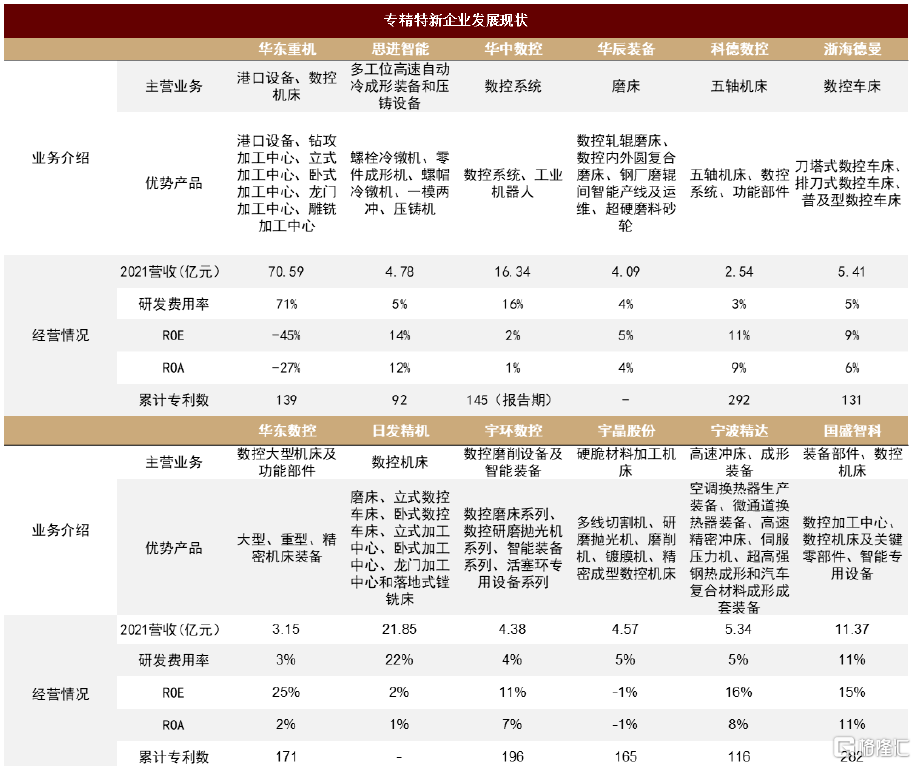The image size is (916, 766).
Task: Click revenue value 3.15
Action: tap(286, 629)
